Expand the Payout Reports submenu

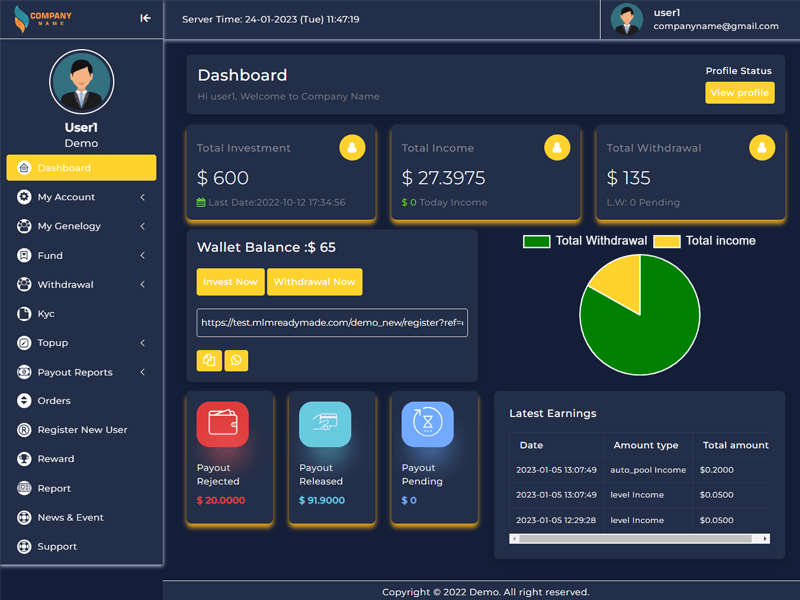pyautogui.click(x=81, y=372)
